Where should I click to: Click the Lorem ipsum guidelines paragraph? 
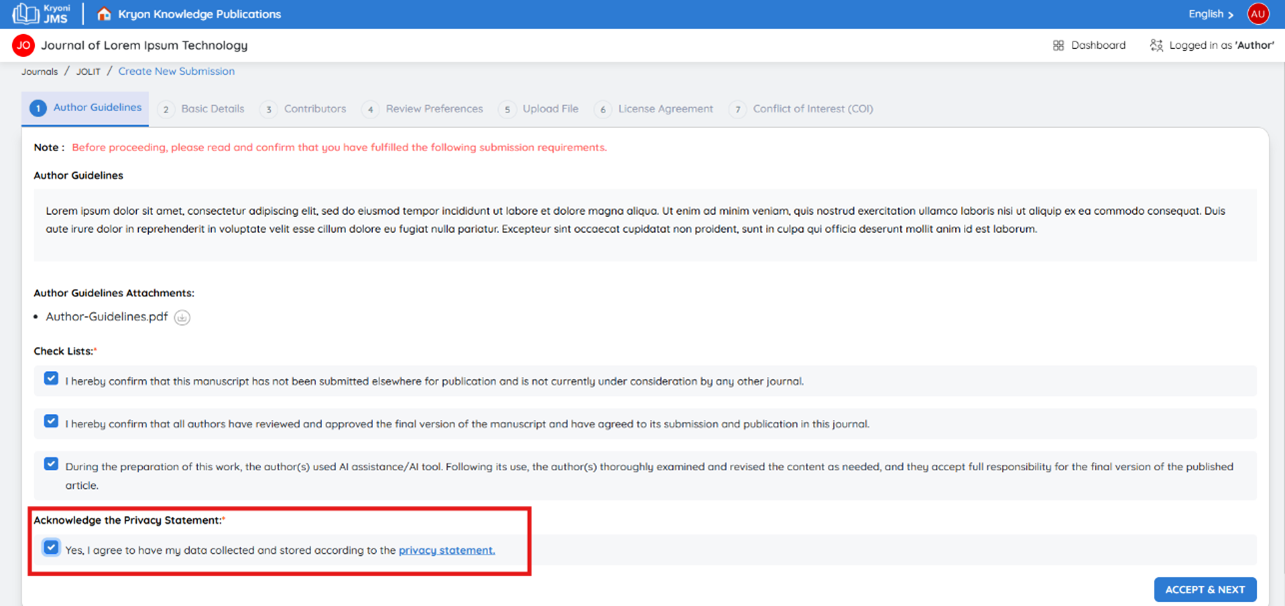(x=635, y=220)
